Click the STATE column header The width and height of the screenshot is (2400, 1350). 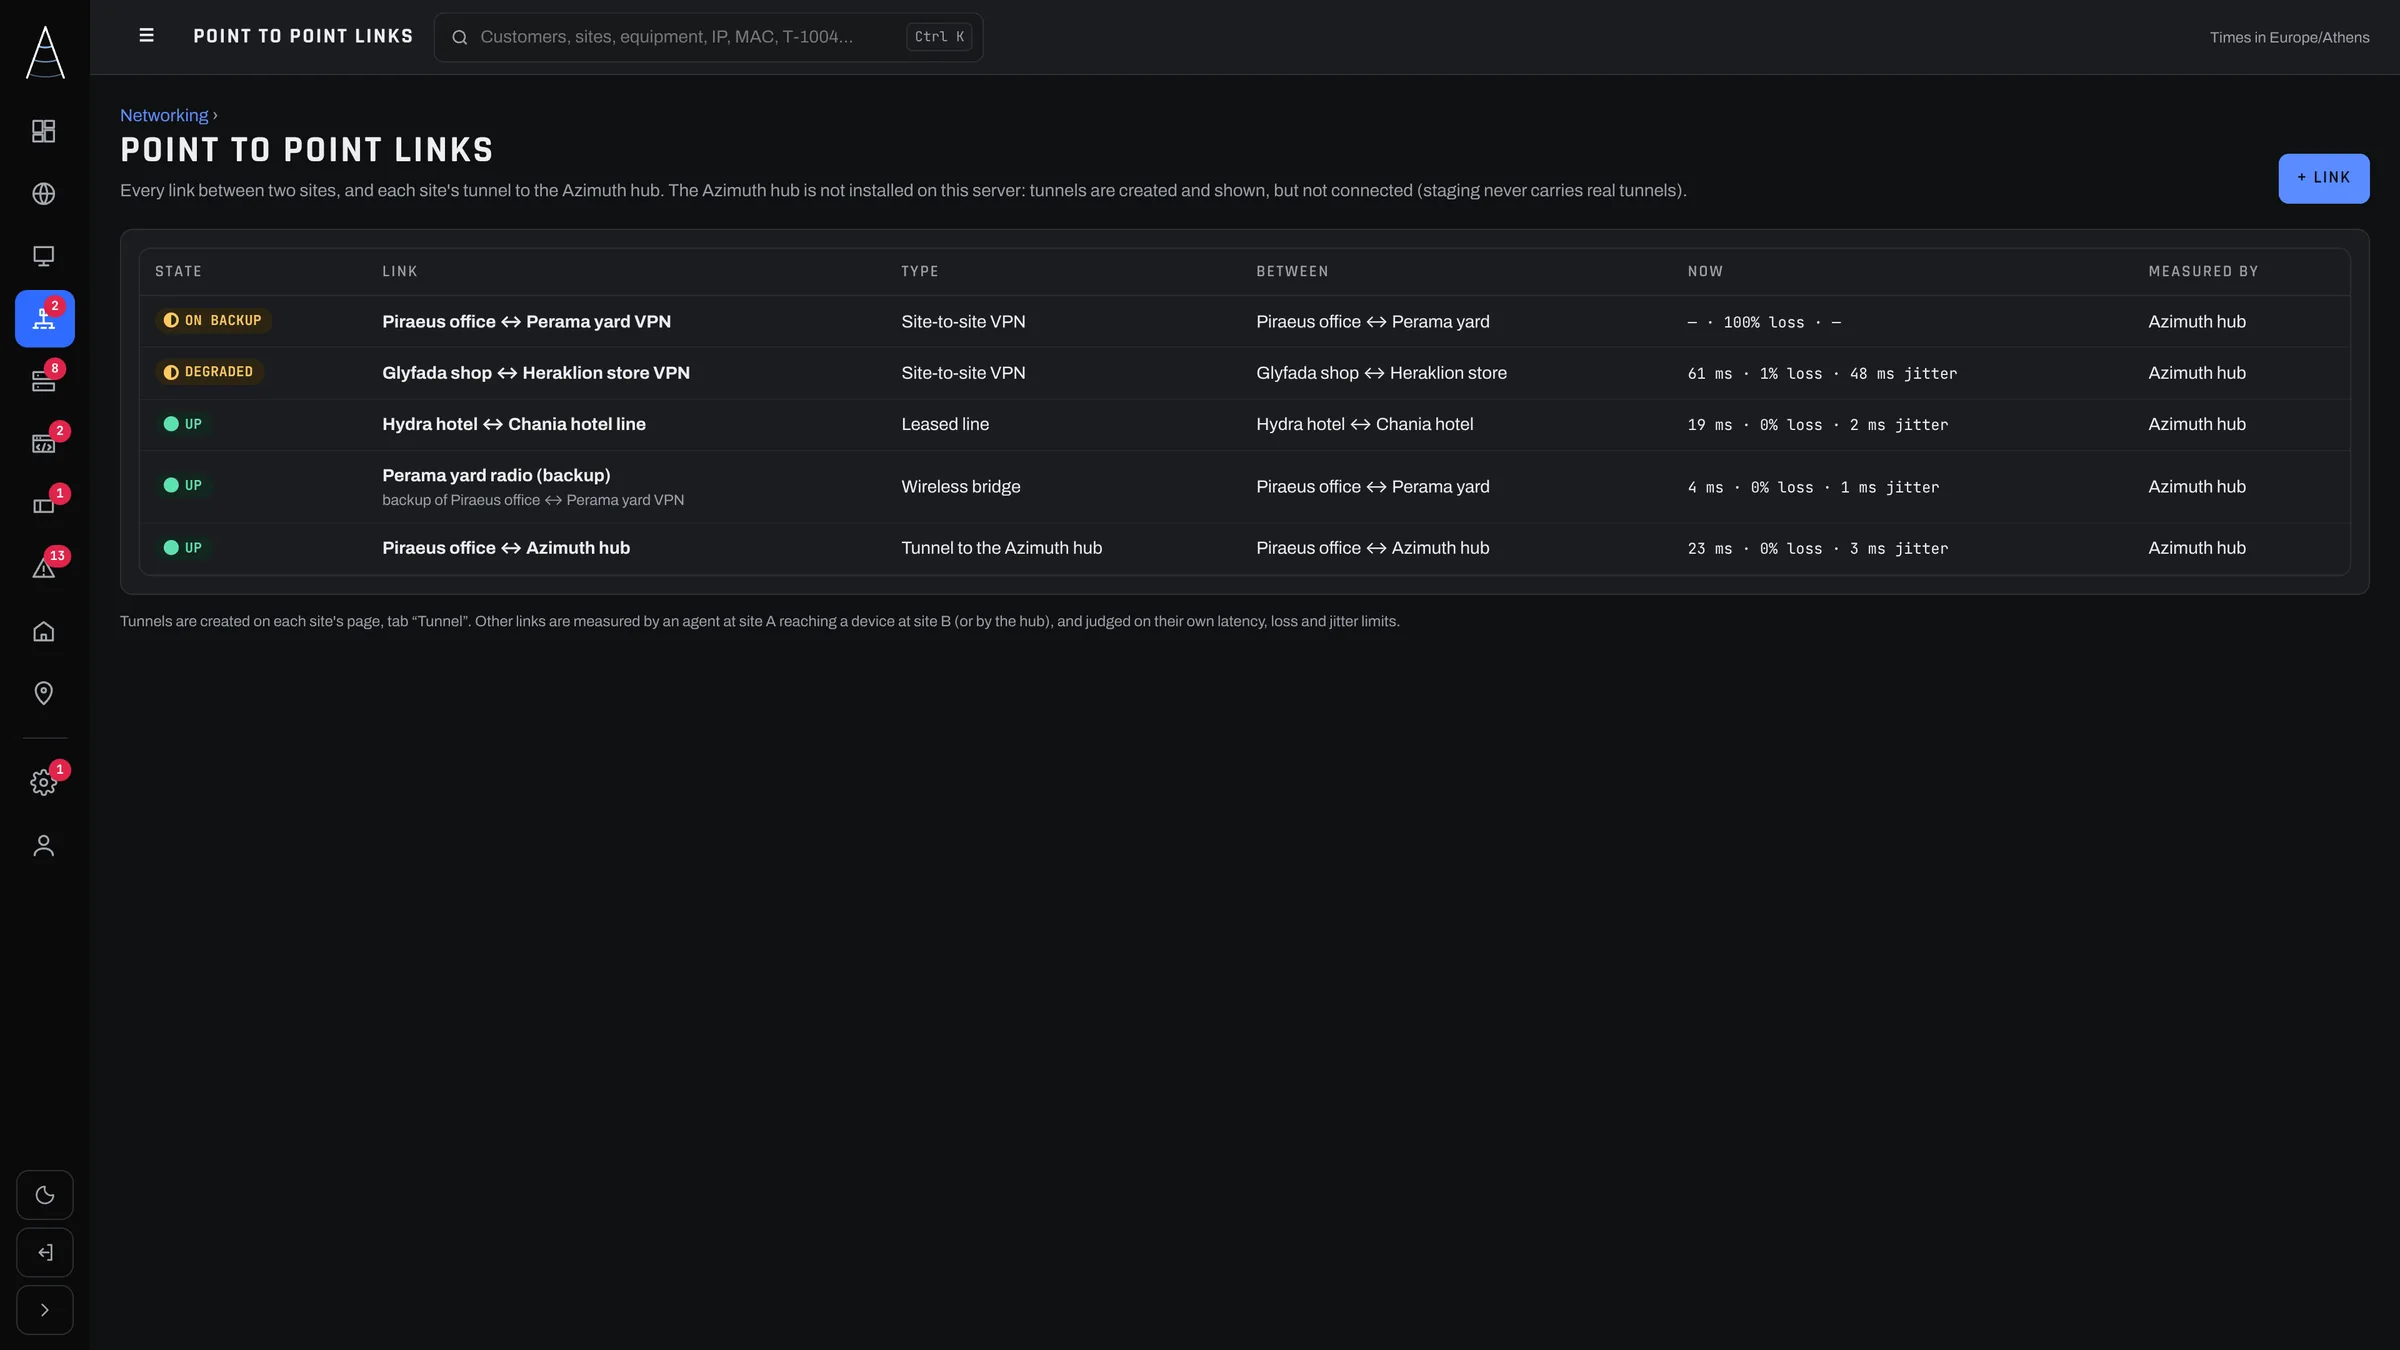coord(178,271)
